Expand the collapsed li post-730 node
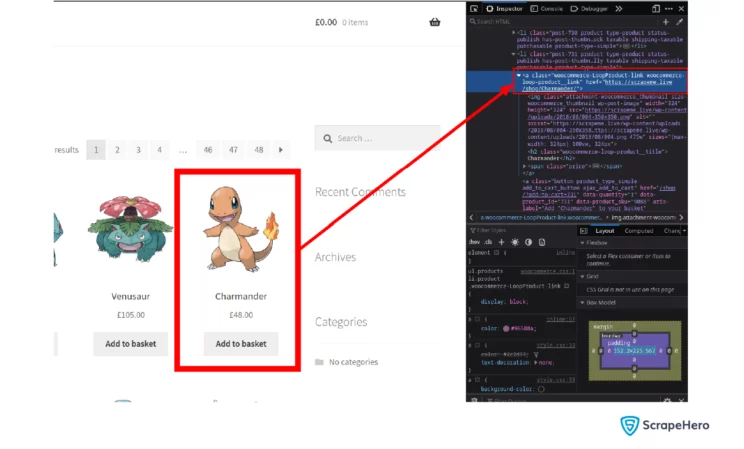 click(x=514, y=33)
